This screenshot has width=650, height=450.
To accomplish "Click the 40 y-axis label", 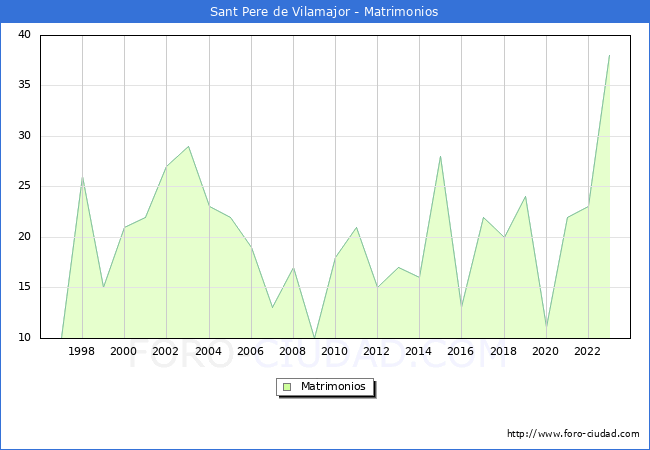I will pos(24,34).
